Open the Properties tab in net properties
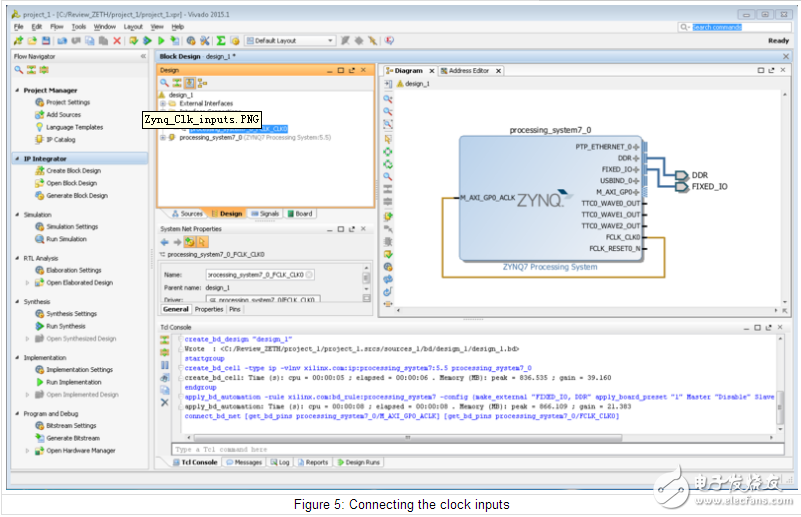Viewport: 801px width, 517px height. (209, 309)
